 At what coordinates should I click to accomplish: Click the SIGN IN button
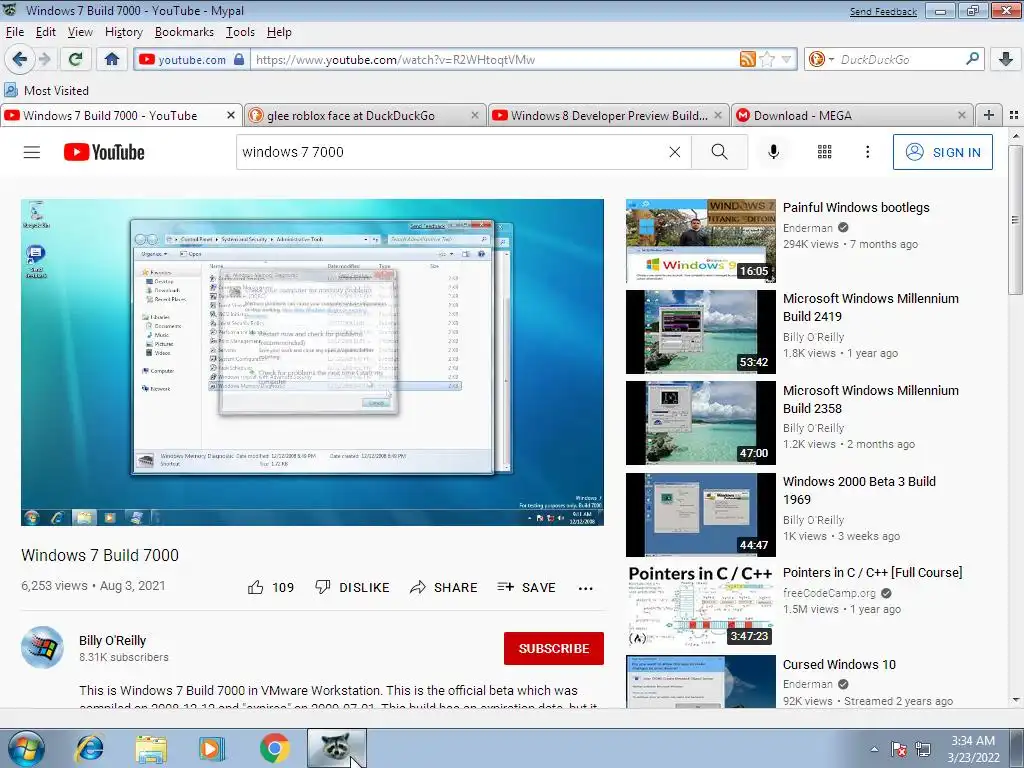click(942, 152)
